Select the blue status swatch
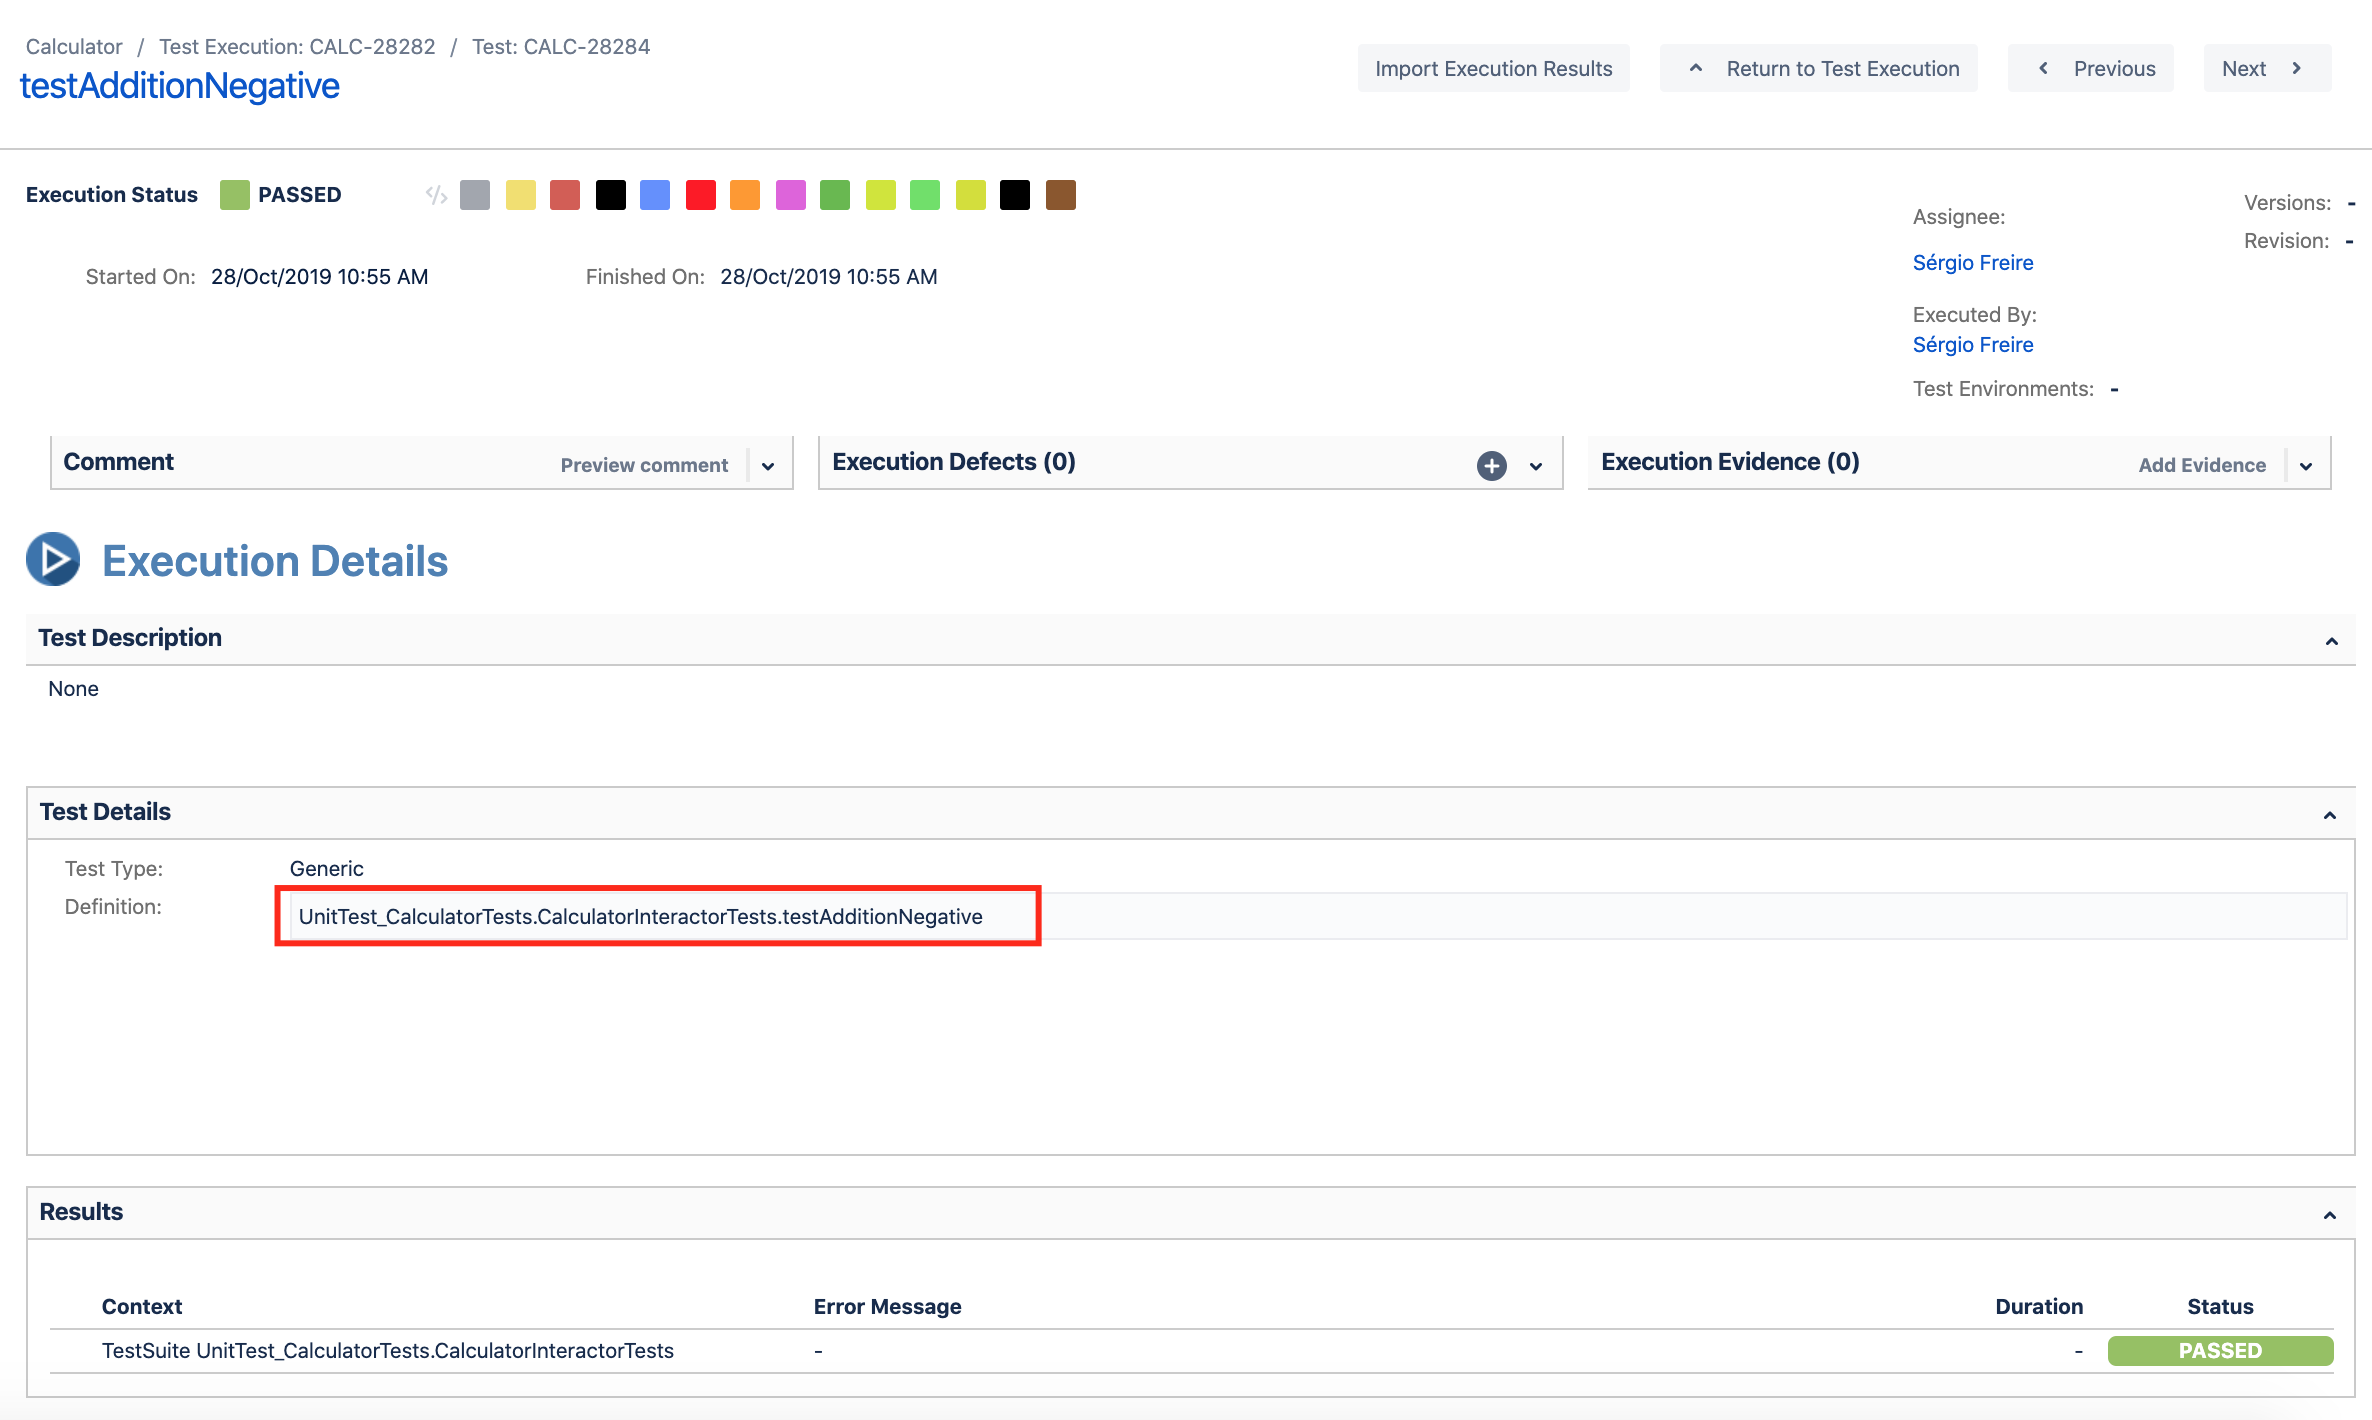 655,195
